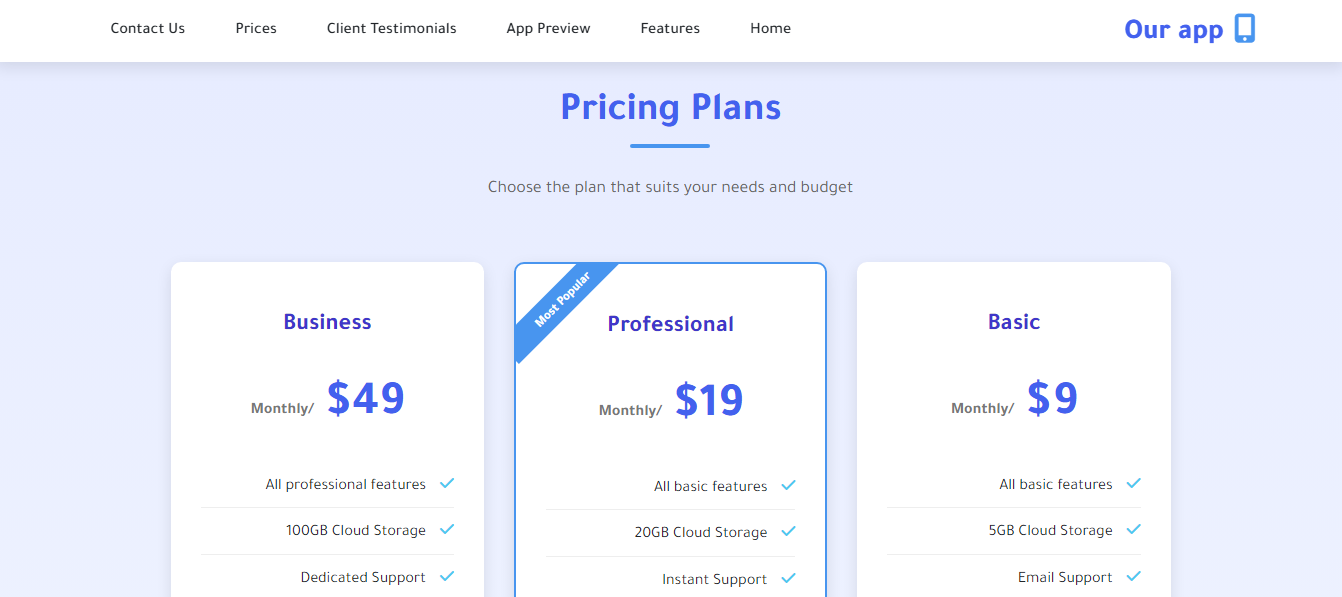Click the $19 Professional price

coord(709,401)
